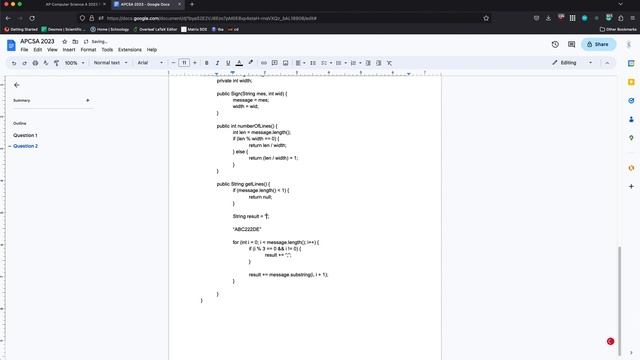The height and width of the screenshot is (360, 640).
Task: Add a summary with plus icon
Action: (88, 100)
